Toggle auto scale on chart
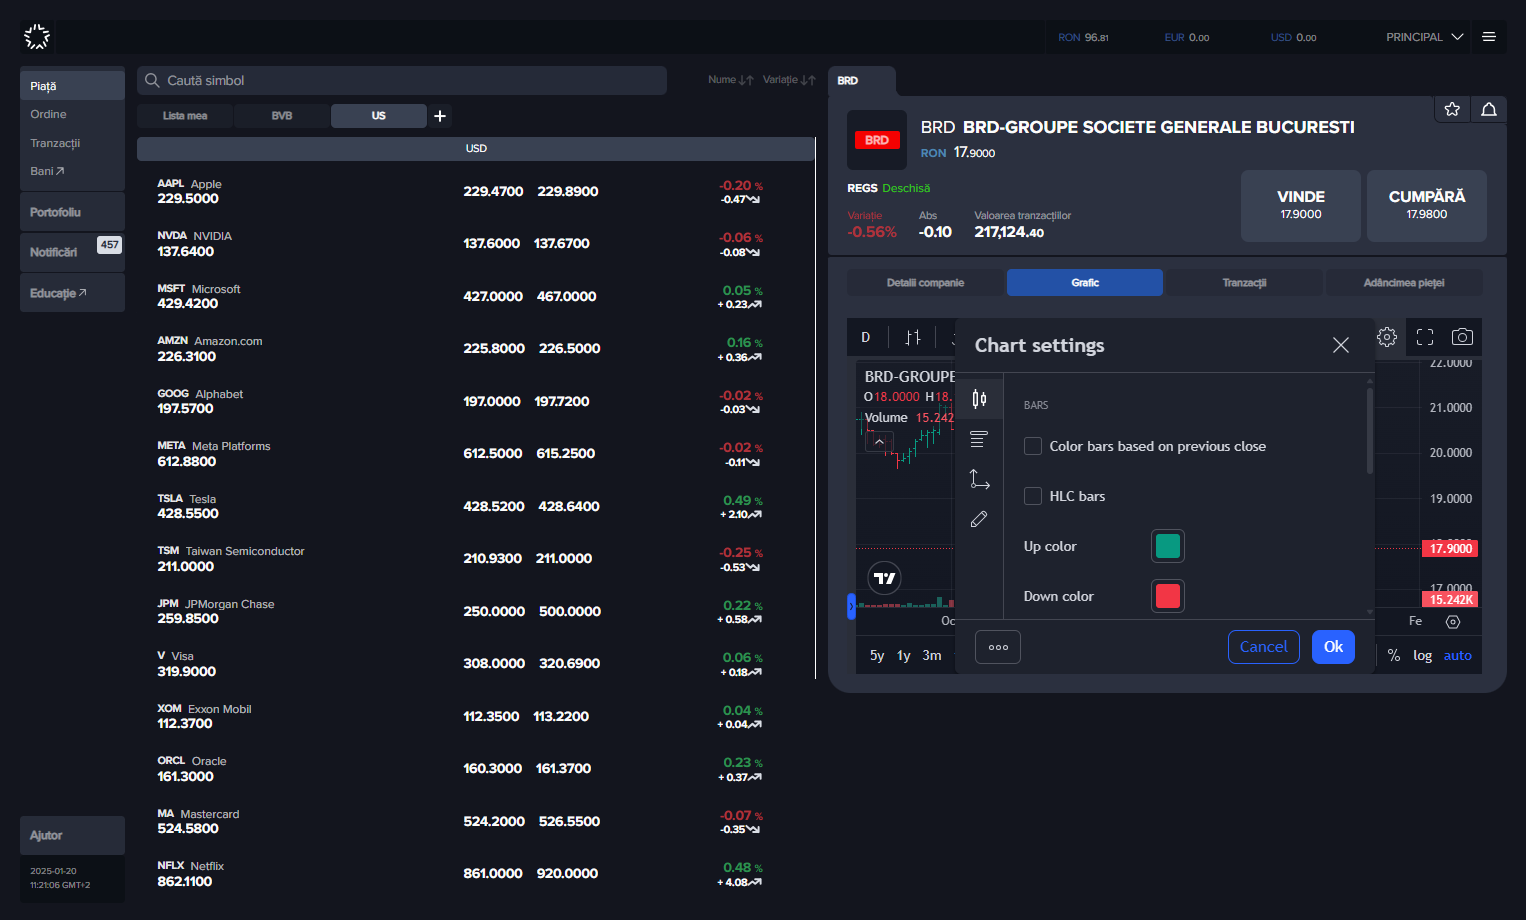Viewport: 1526px width, 920px height. tap(1458, 656)
